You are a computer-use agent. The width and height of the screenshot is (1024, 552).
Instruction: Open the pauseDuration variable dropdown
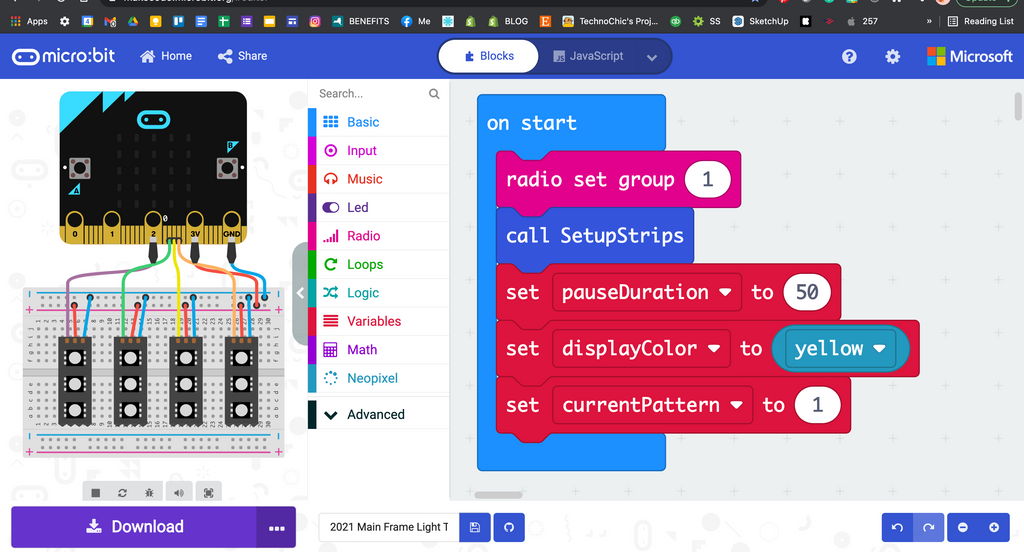pyautogui.click(x=727, y=293)
